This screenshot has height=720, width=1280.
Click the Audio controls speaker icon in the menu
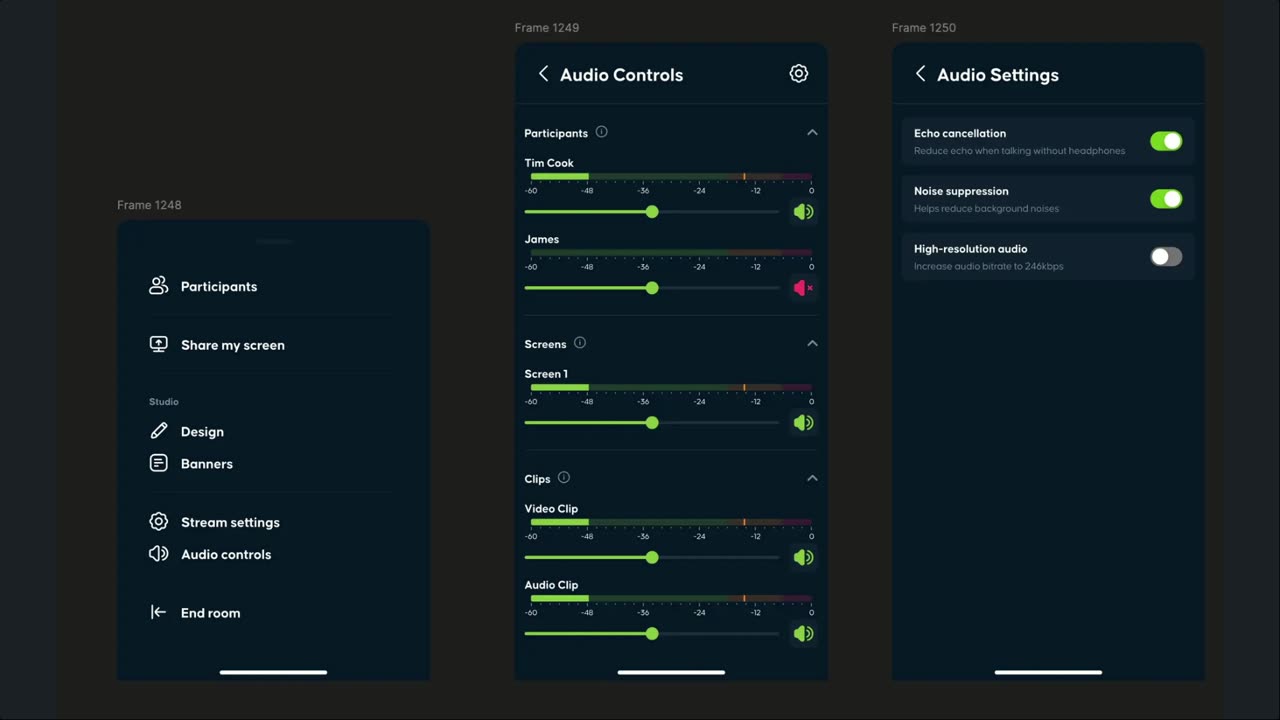point(158,554)
